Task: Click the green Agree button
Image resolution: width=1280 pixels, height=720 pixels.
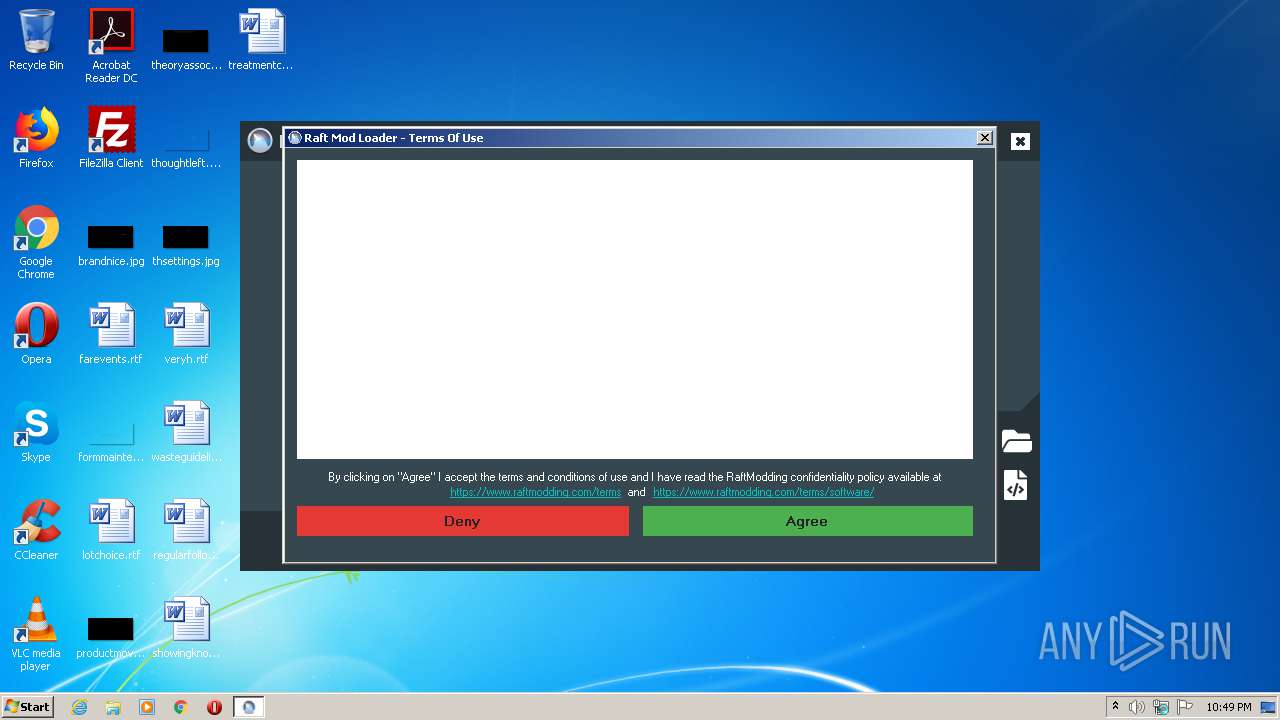Action: click(807, 521)
